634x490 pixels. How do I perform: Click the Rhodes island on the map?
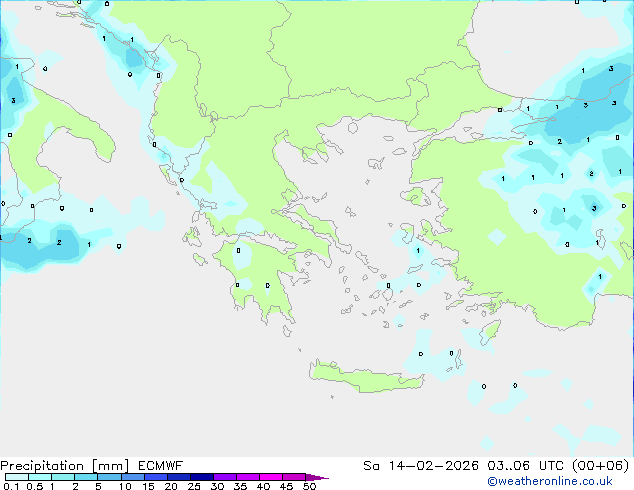coord(490,332)
